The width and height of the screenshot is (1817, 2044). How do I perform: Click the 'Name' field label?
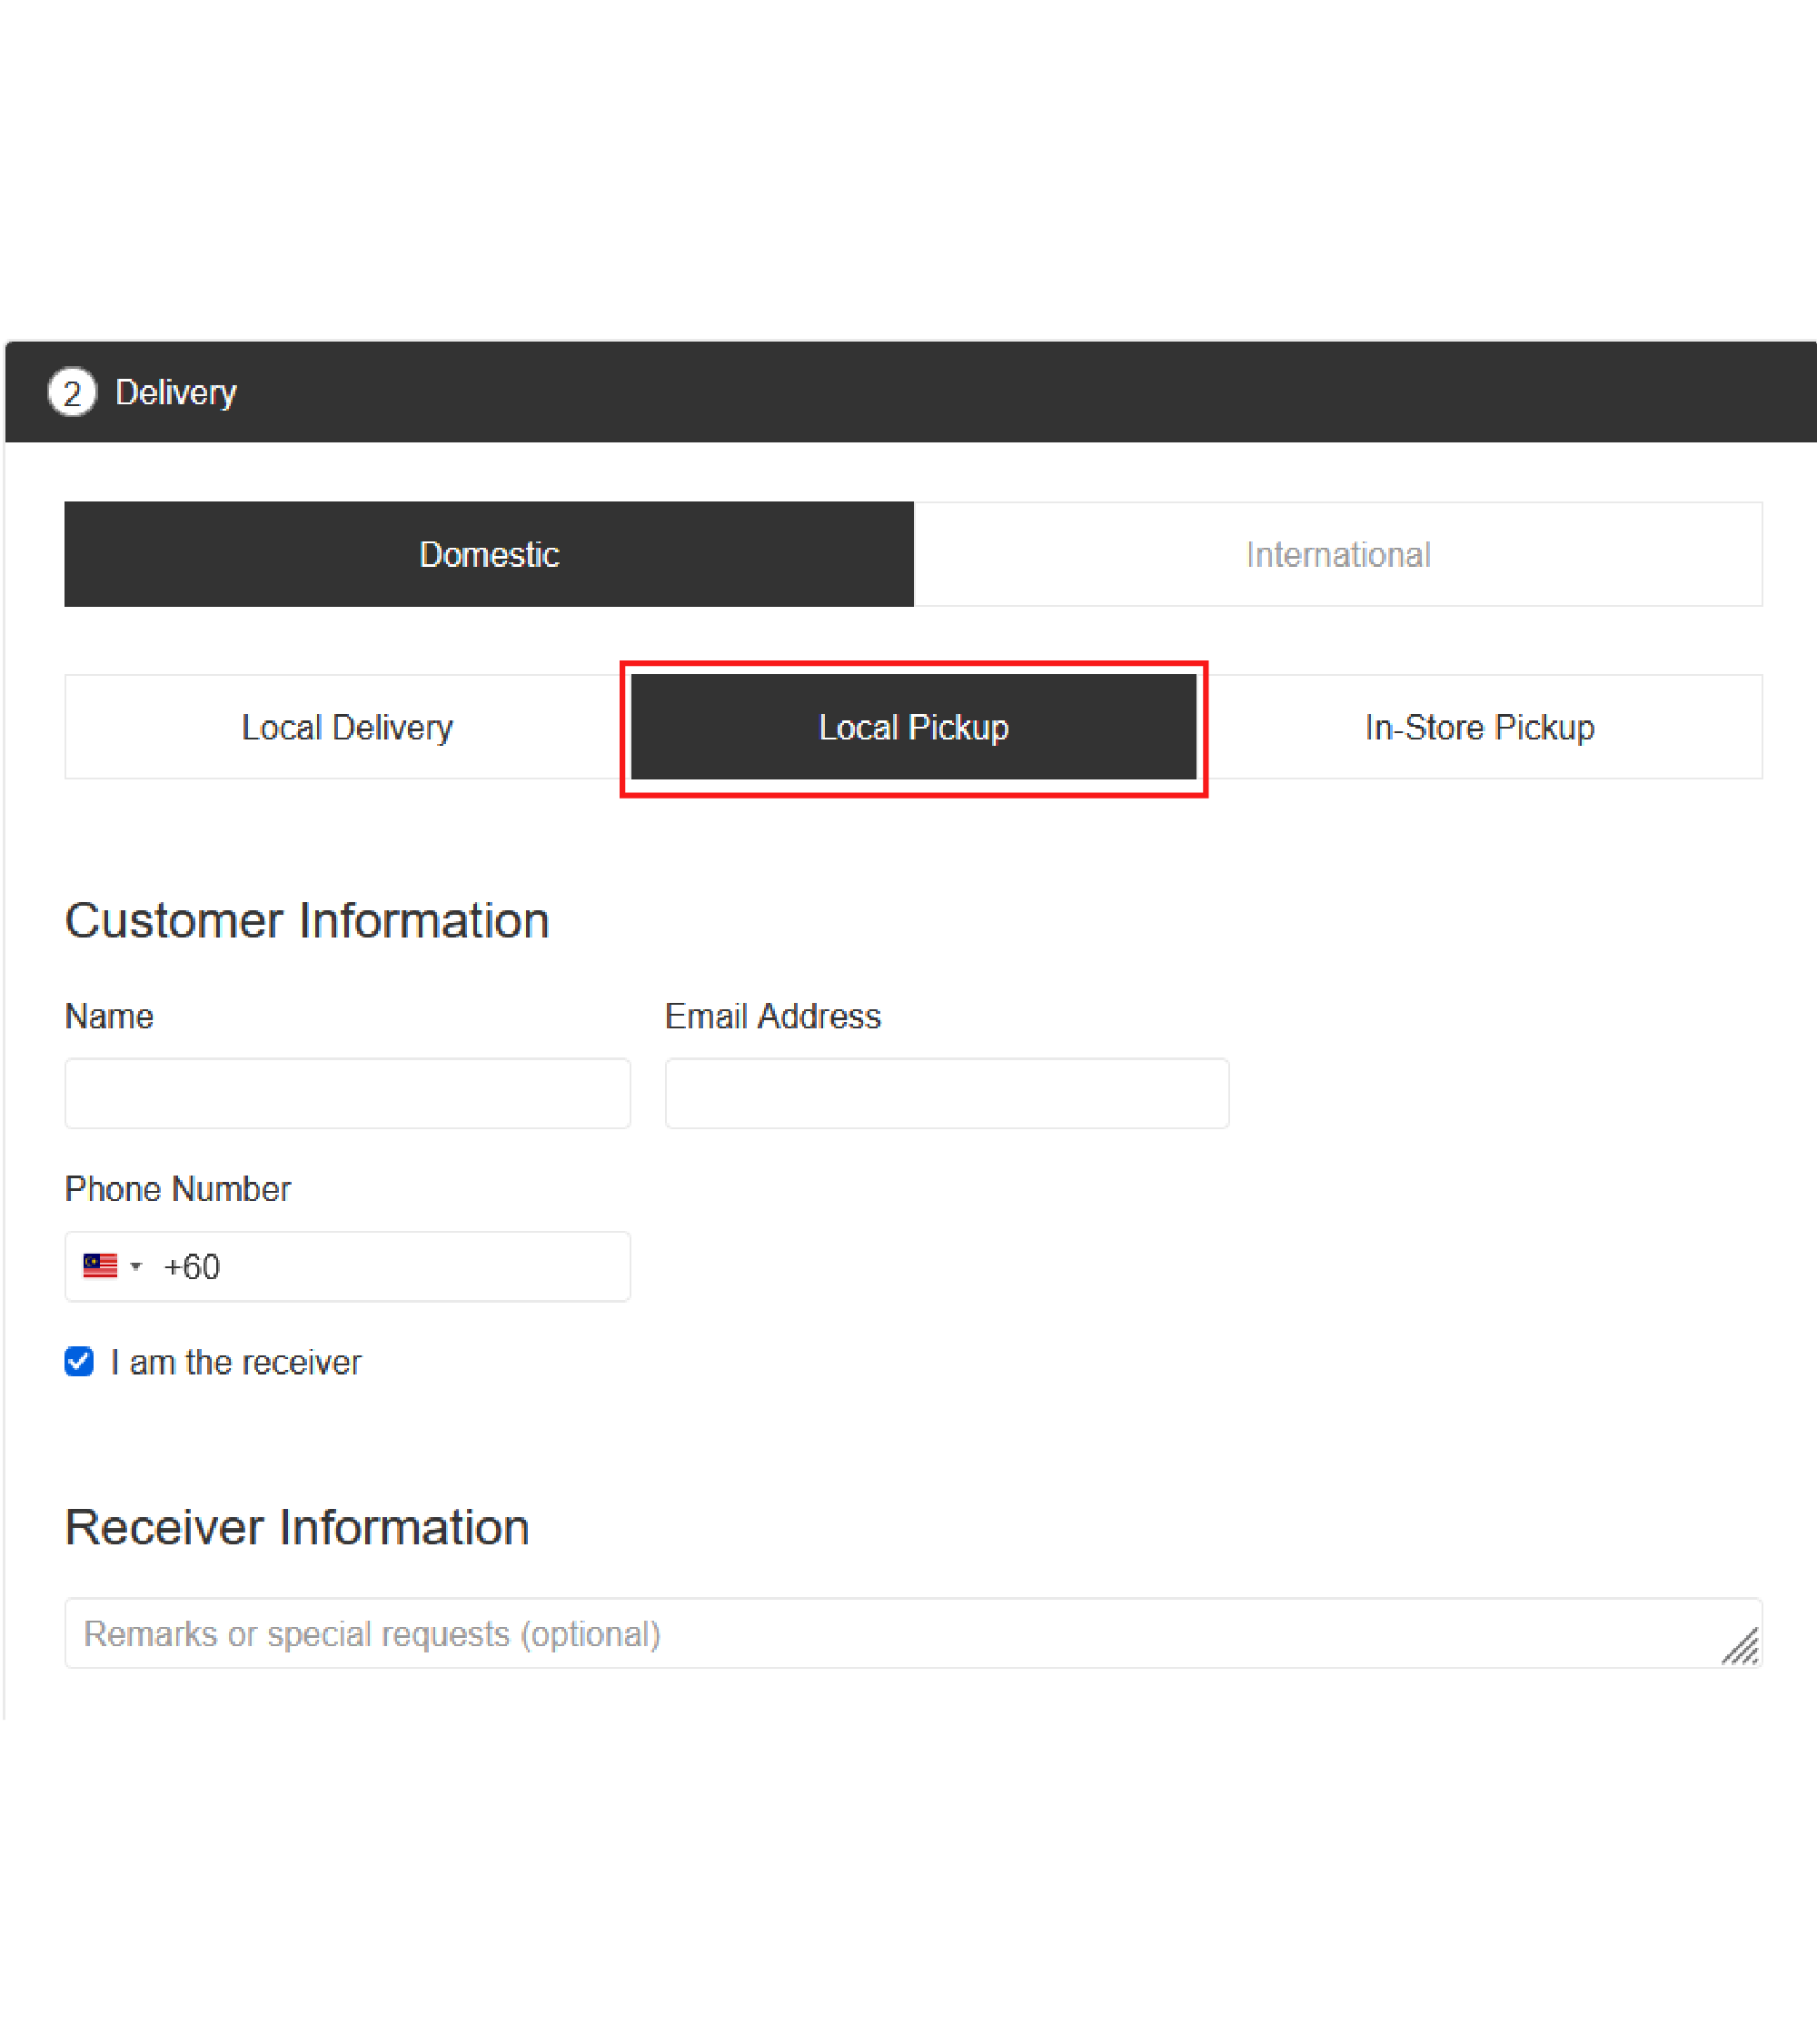pos(109,1016)
